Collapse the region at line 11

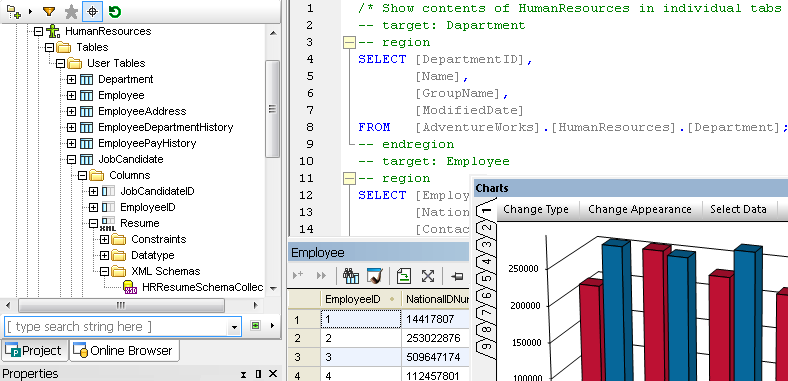pyautogui.click(x=349, y=178)
